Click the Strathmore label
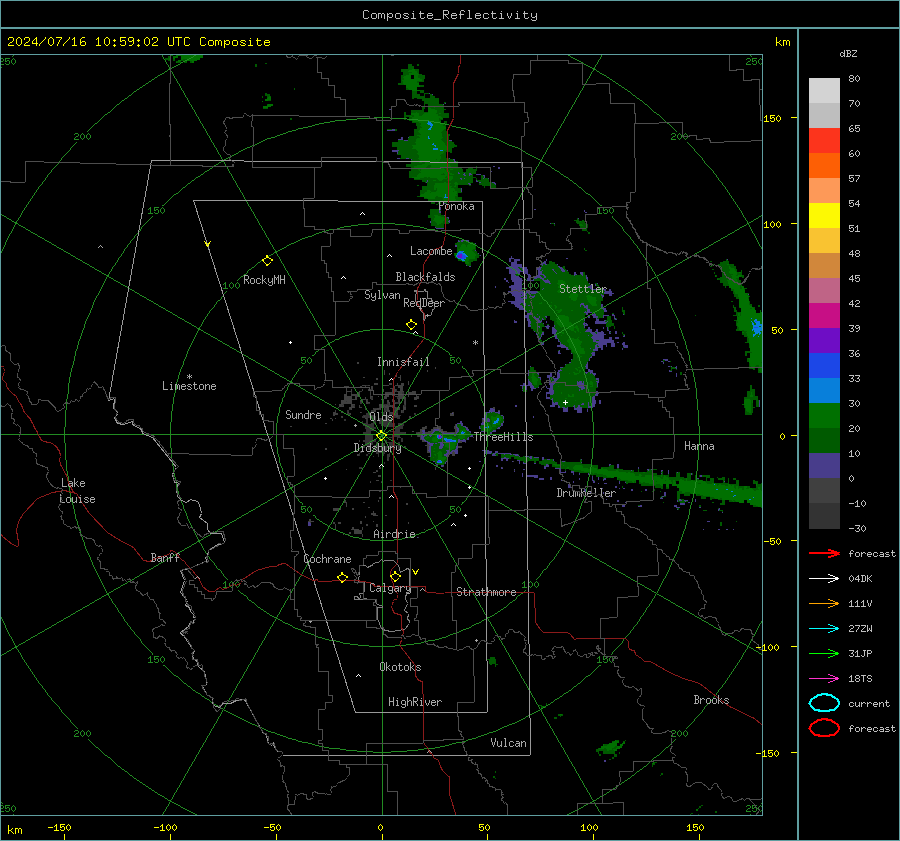900x841 pixels. pos(486,592)
